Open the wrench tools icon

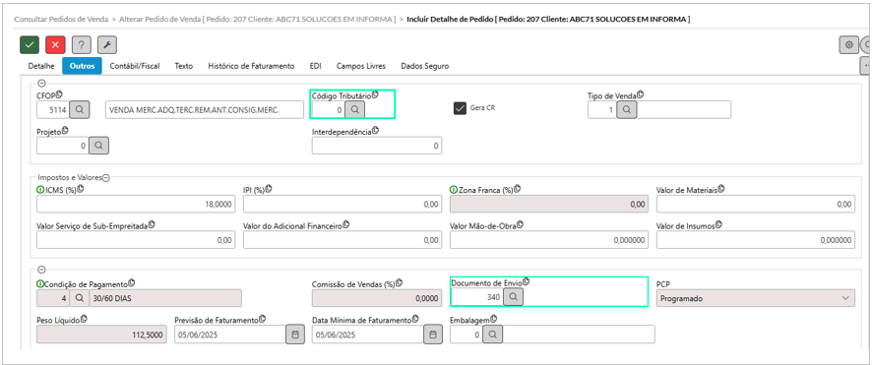click(107, 45)
